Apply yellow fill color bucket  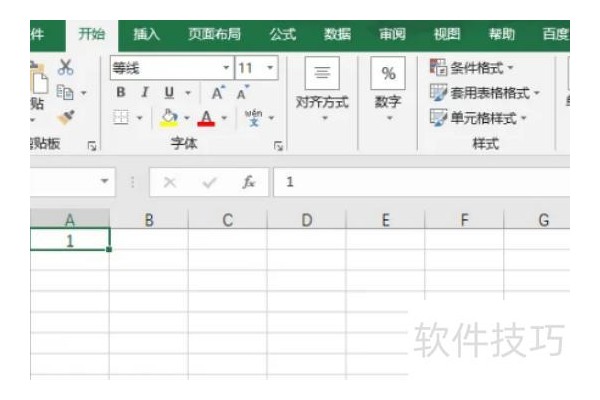[x=169, y=118]
